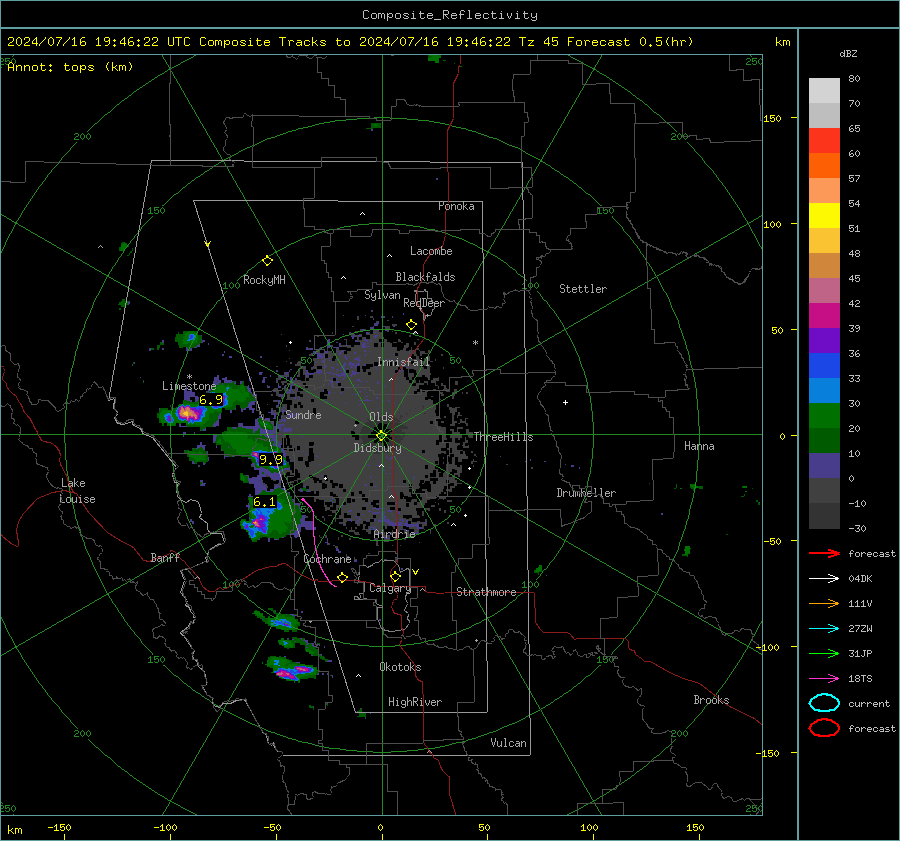Click the storm cell core below the 6.1 label

[x=259, y=523]
